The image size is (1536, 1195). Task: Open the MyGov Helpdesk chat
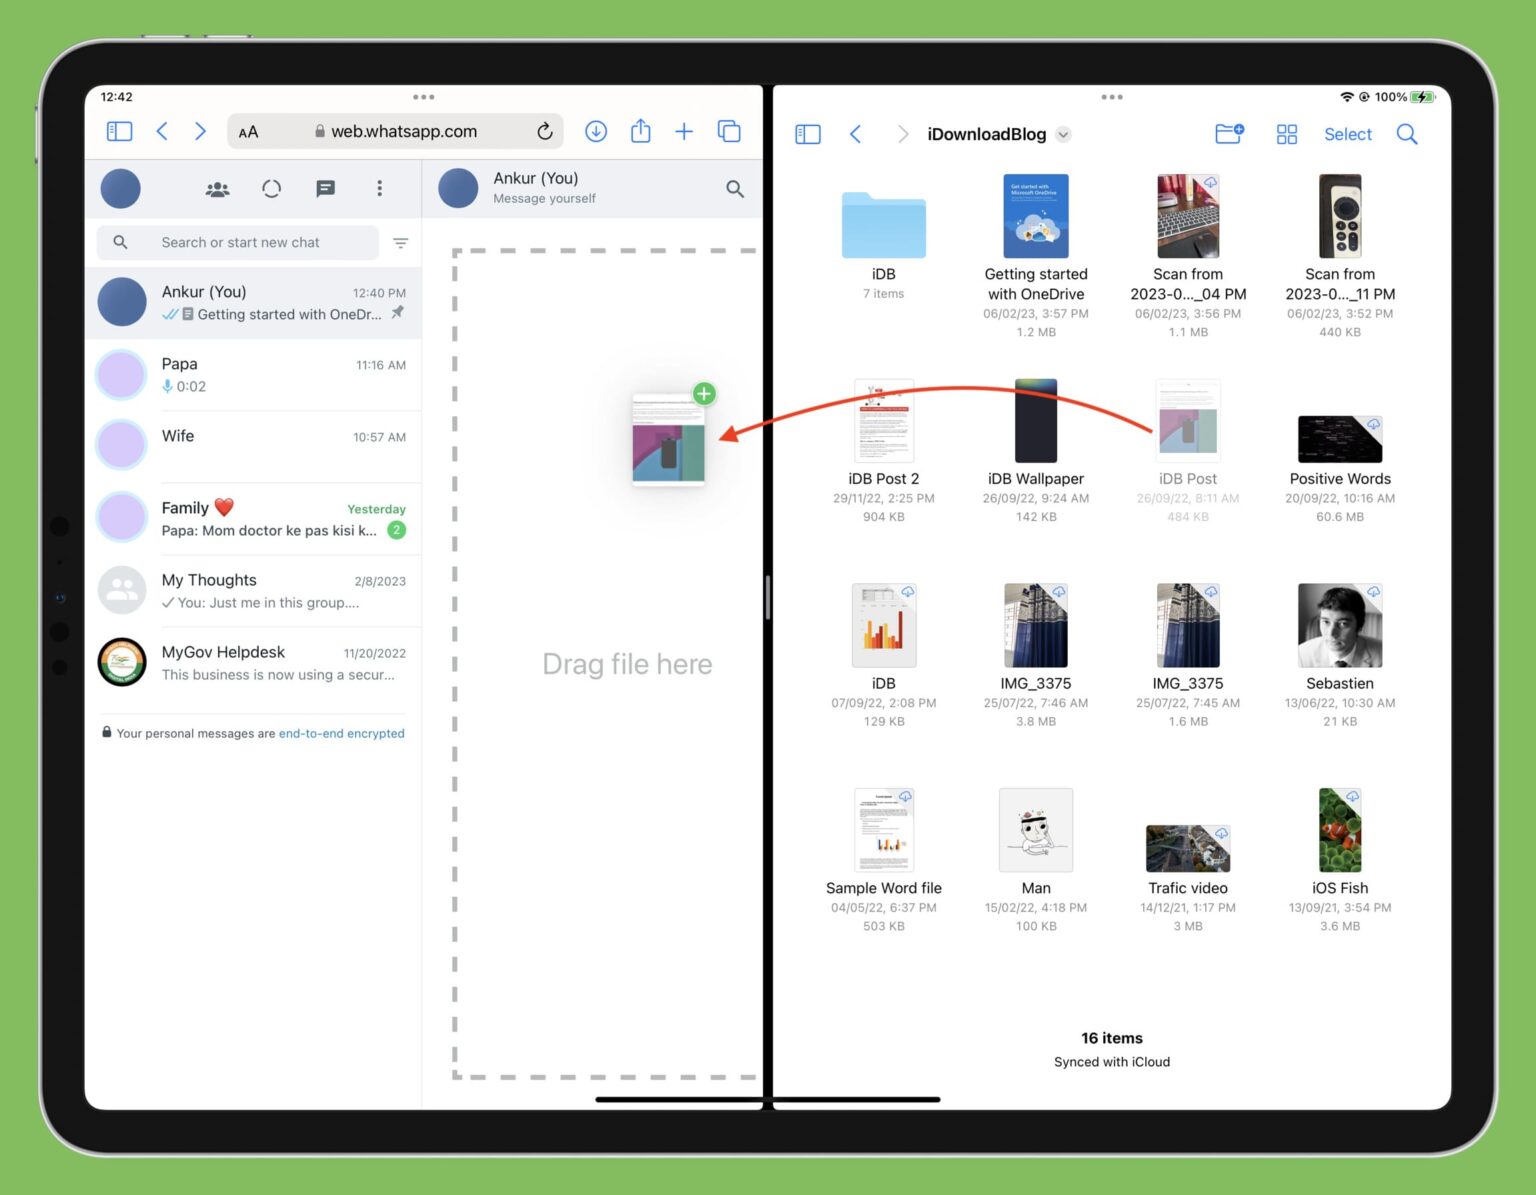click(x=253, y=662)
